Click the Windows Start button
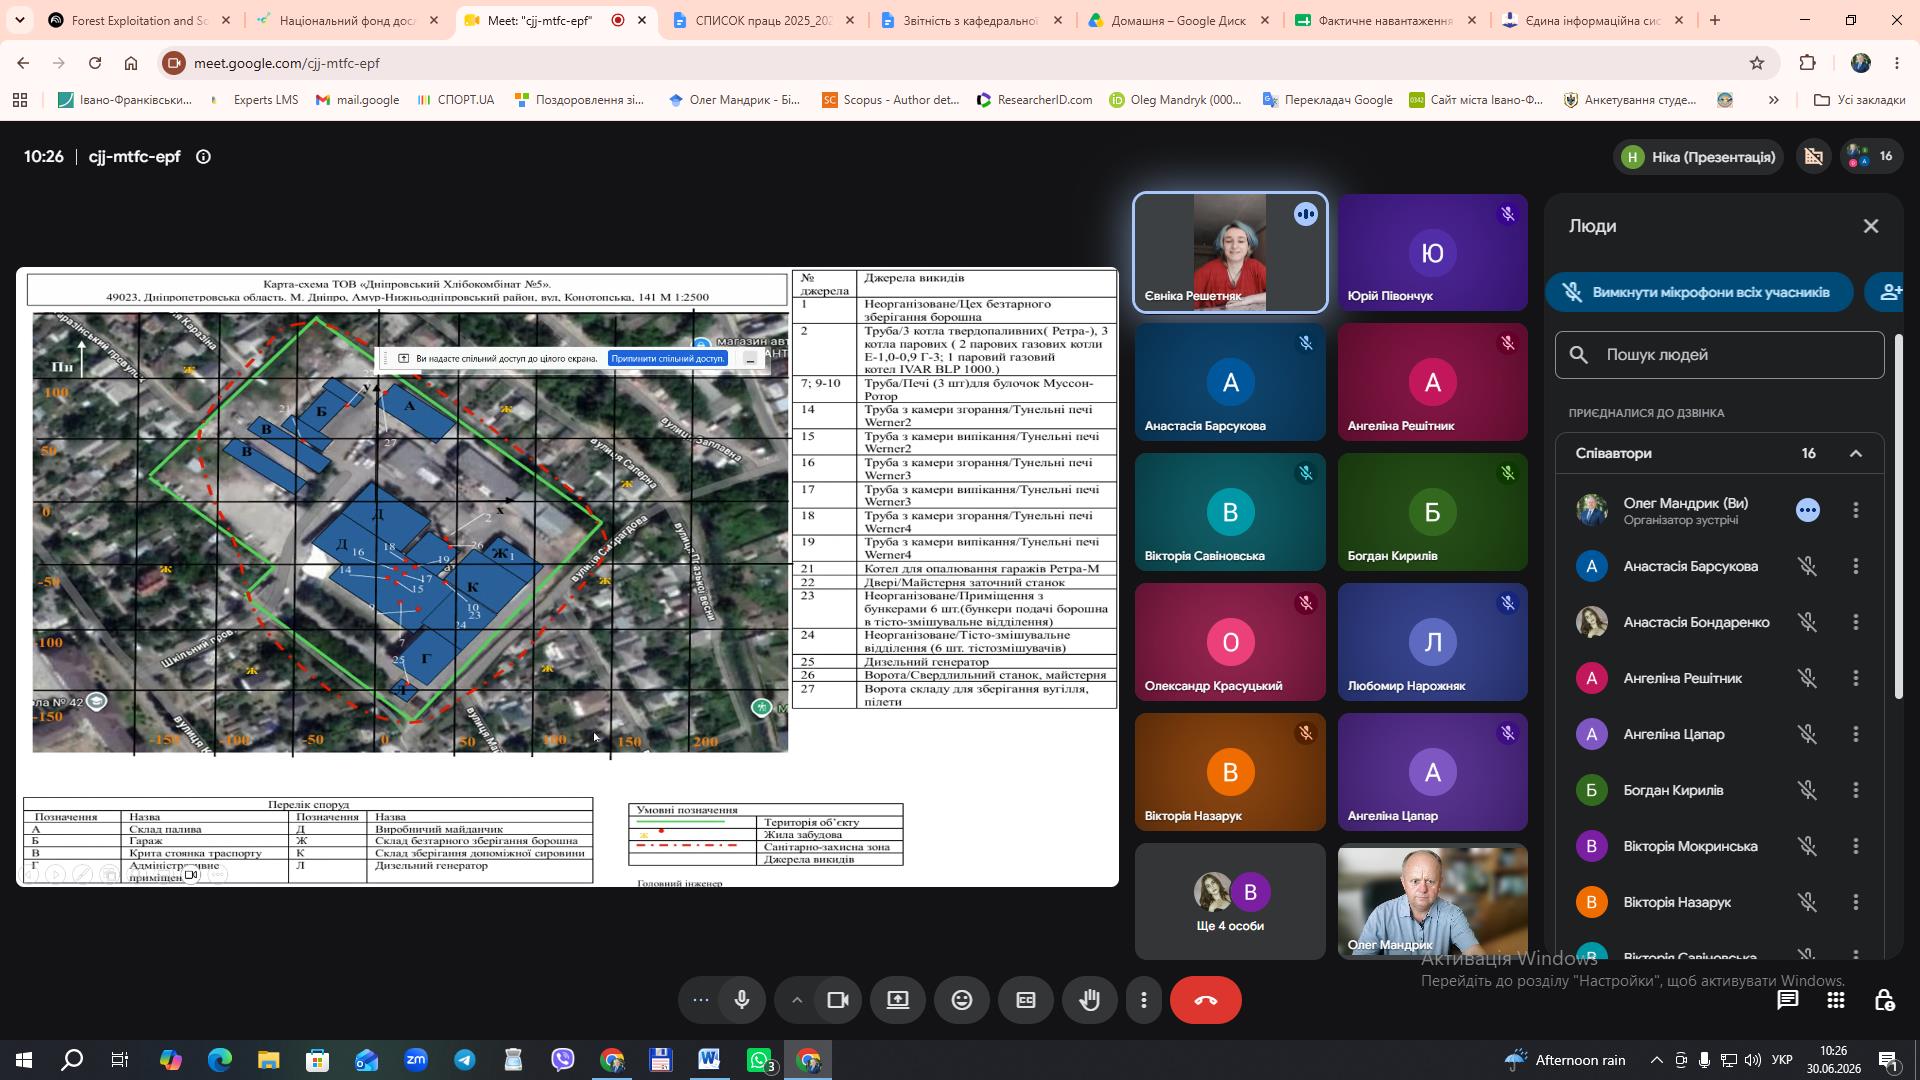Screen dimensions: 1920x1080 click(x=24, y=1060)
